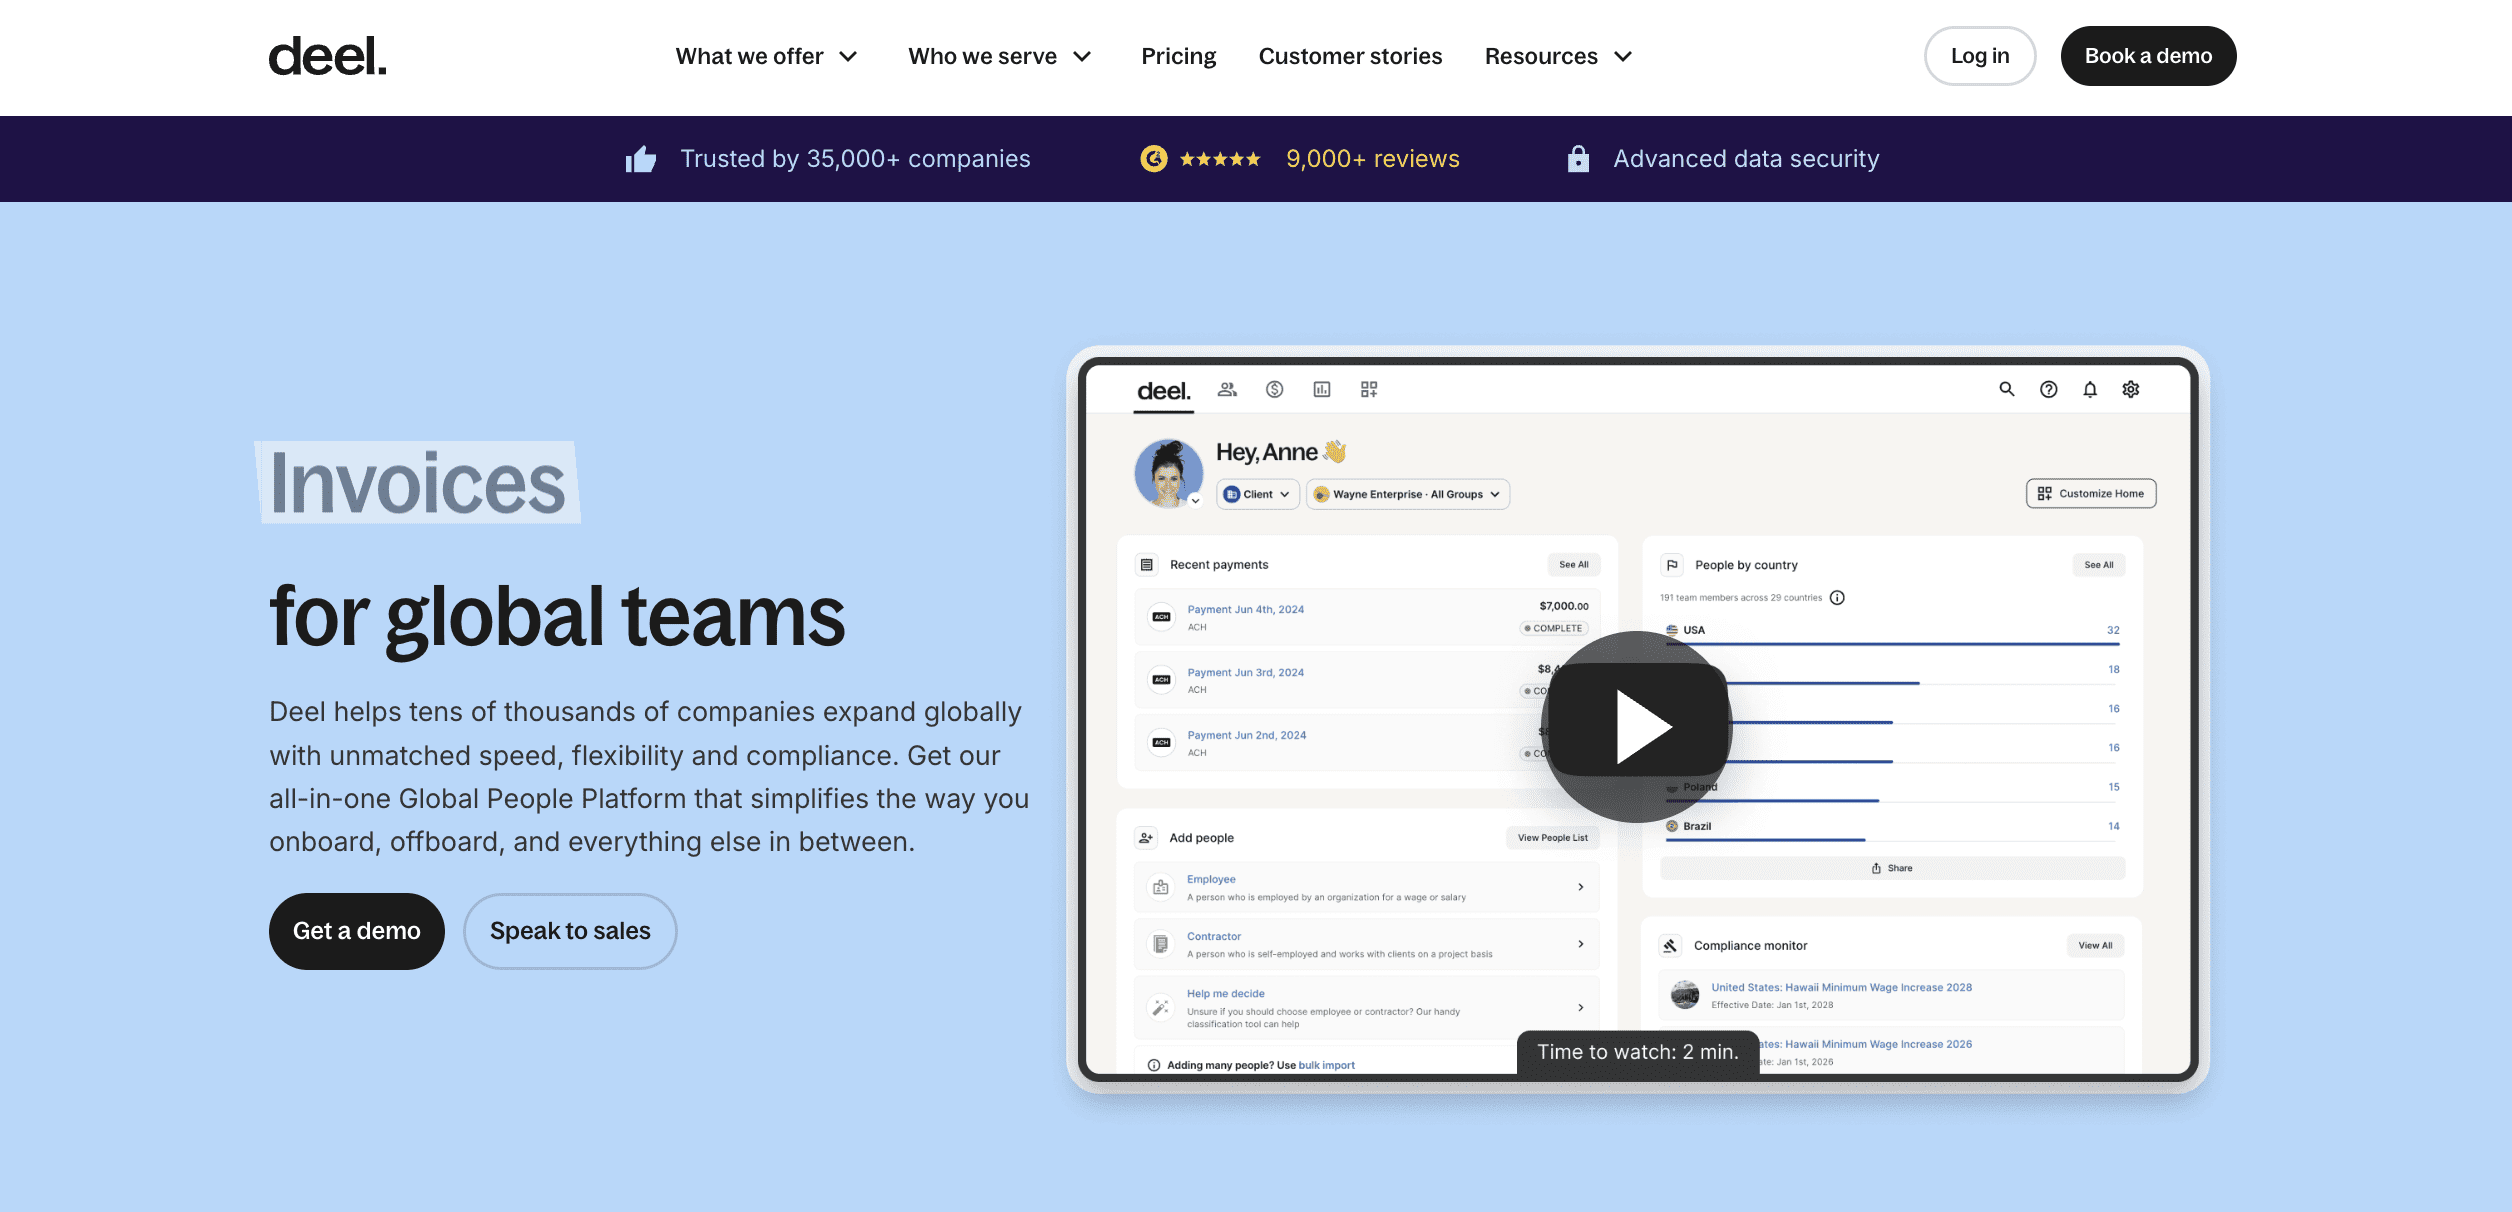Expand the Who we serve menu
Image resolution: width=2512 pixels, height=1212 pixels.
pos(999,56)
